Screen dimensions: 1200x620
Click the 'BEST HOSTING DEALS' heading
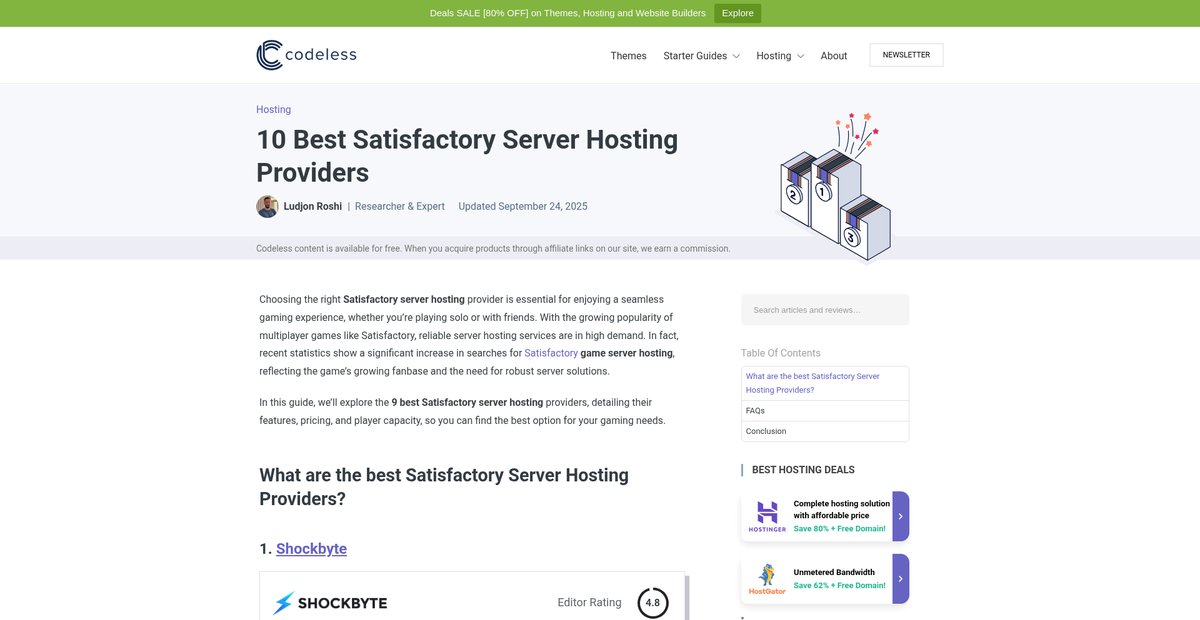(x=803, y=470)
